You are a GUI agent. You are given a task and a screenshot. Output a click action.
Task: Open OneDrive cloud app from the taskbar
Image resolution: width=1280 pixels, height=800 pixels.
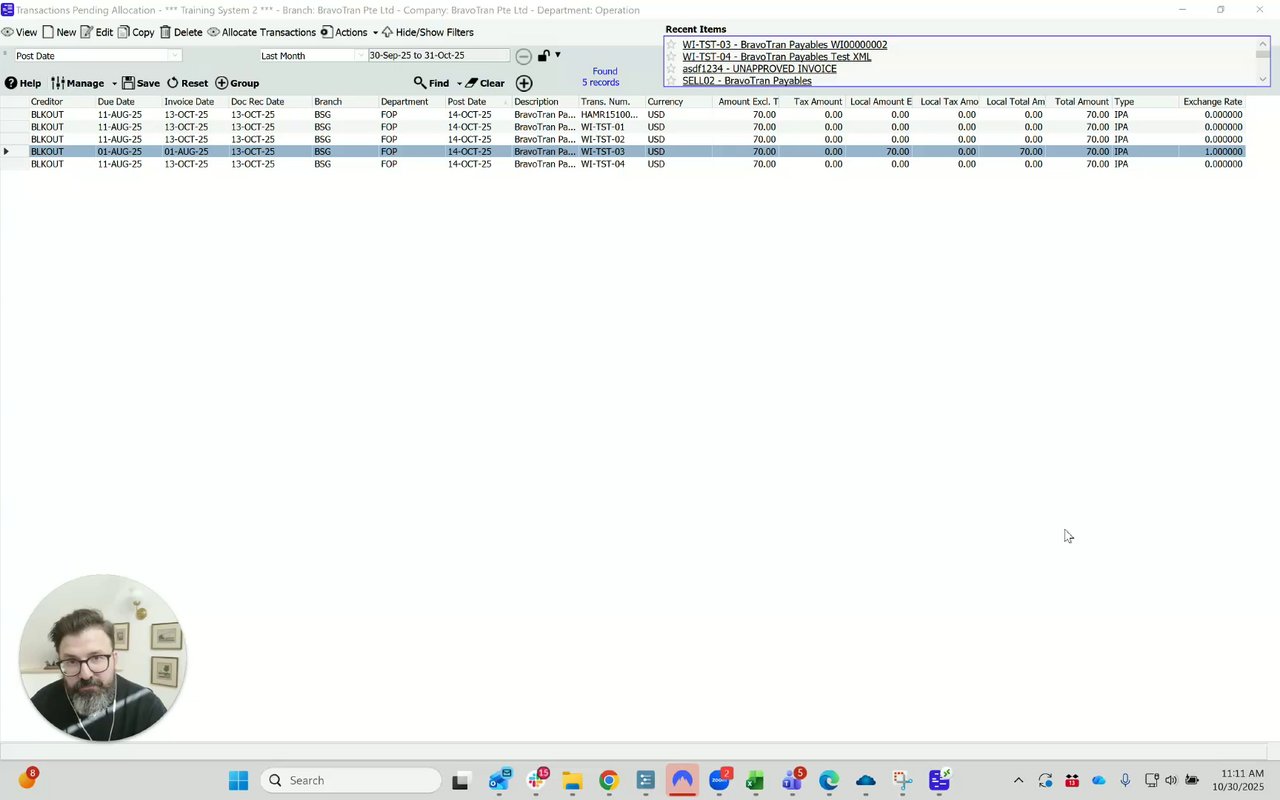[866, 780]
